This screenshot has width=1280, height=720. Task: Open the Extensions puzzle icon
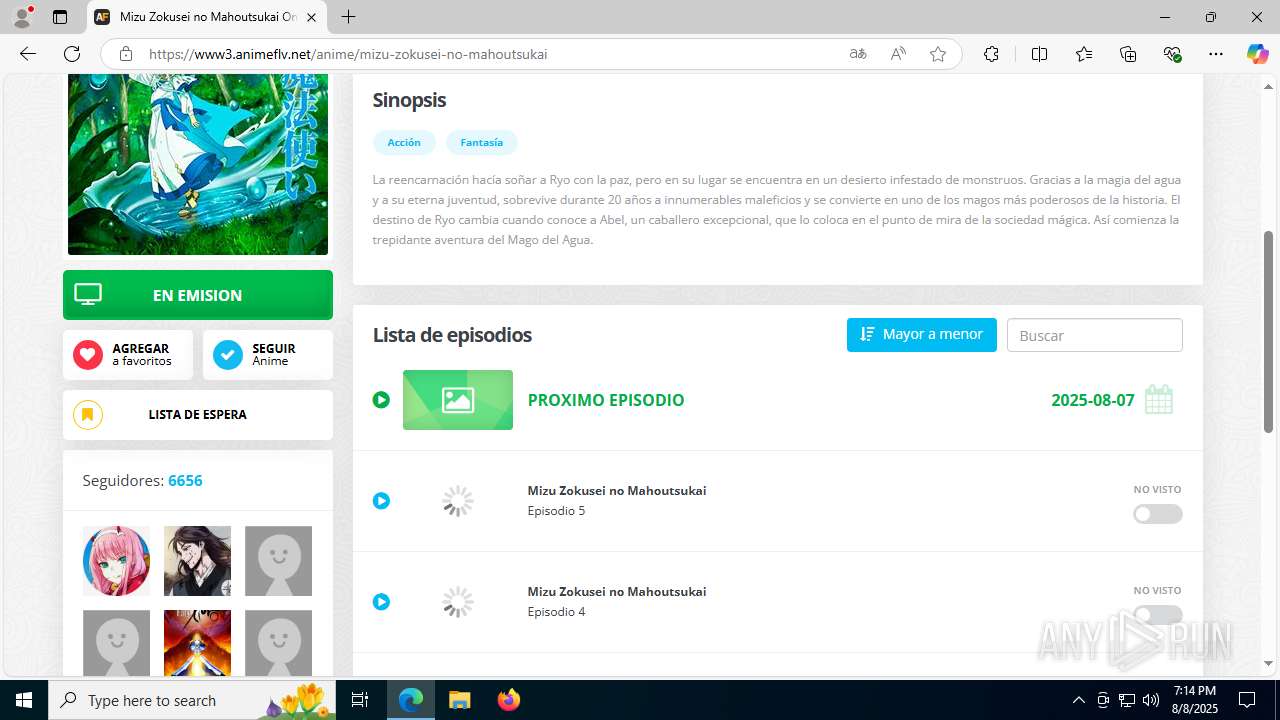tap(991, 54)
